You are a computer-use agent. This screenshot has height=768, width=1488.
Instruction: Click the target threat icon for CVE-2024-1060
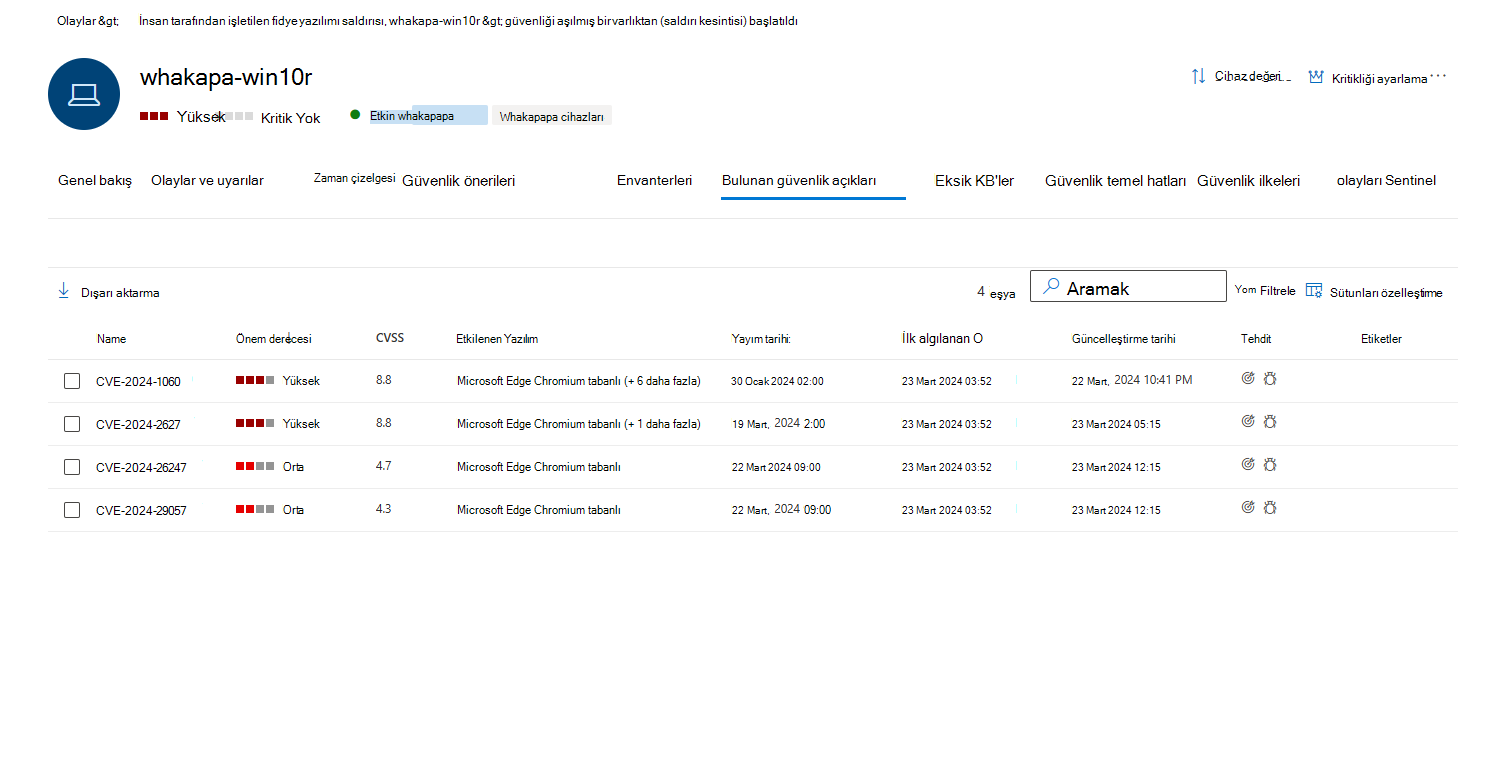[1248, 378]
